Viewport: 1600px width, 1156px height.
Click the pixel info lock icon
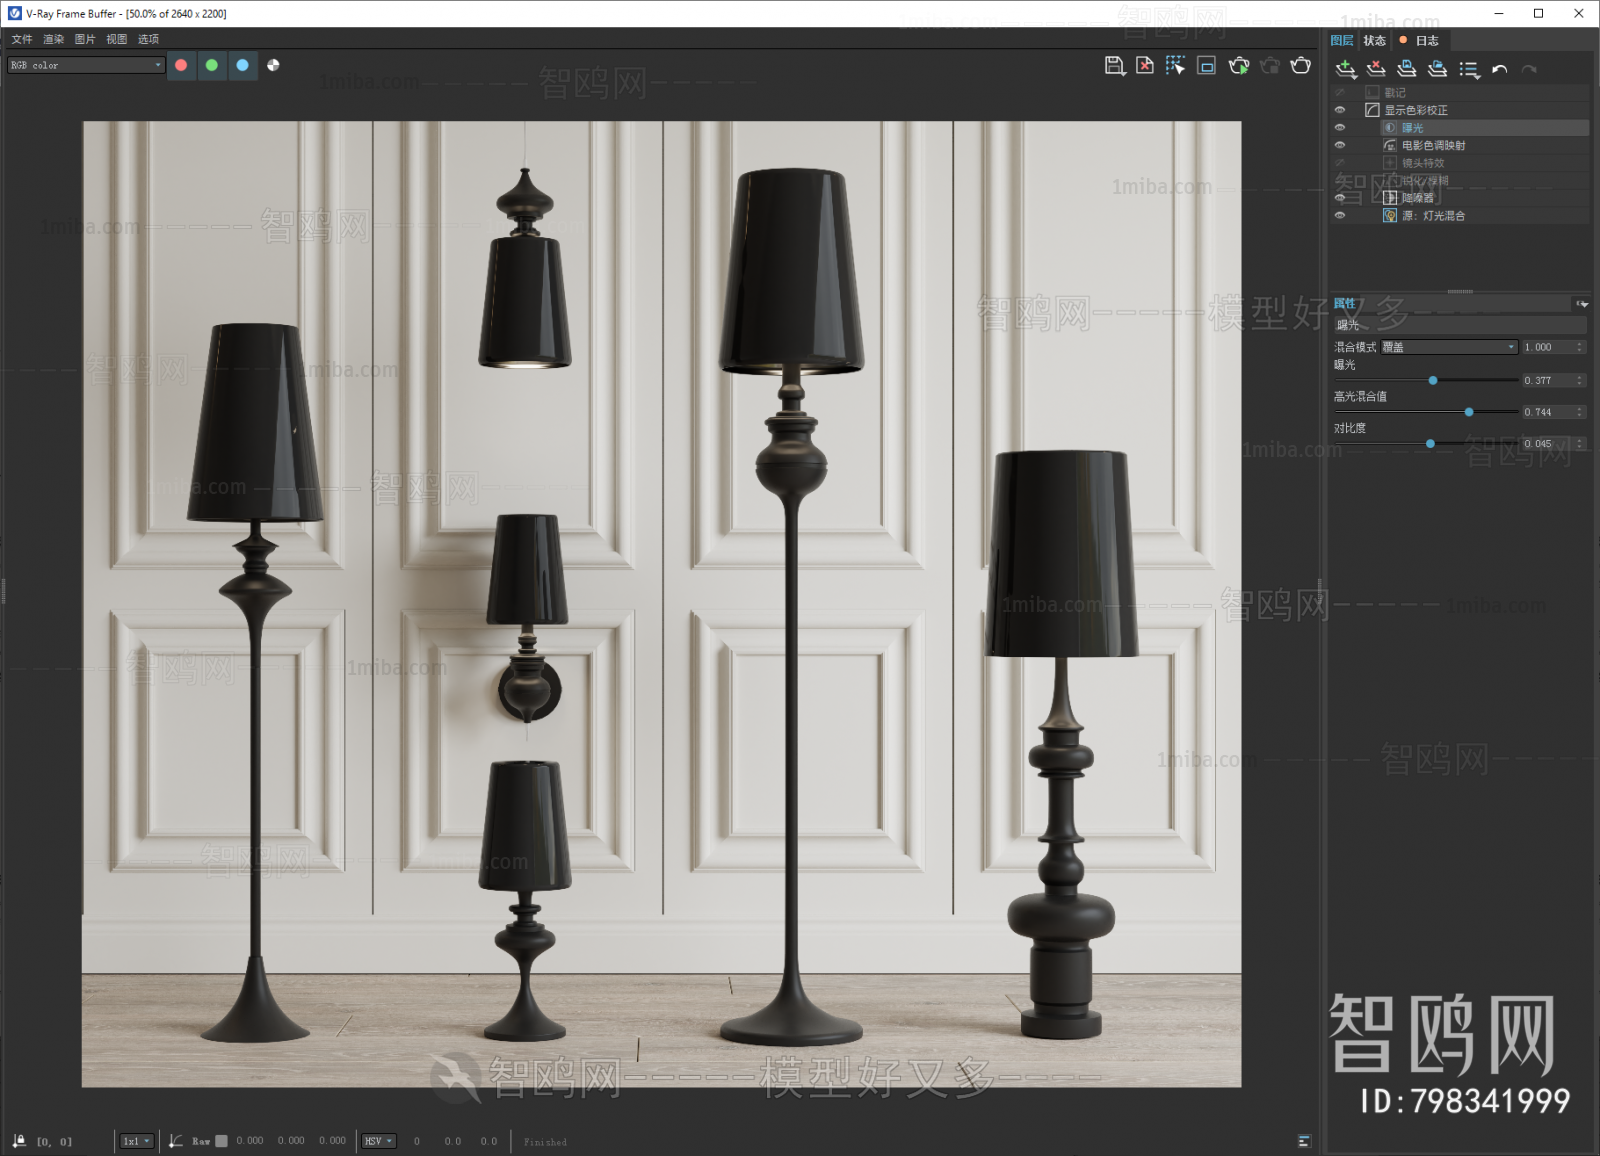coord(19,1140)
